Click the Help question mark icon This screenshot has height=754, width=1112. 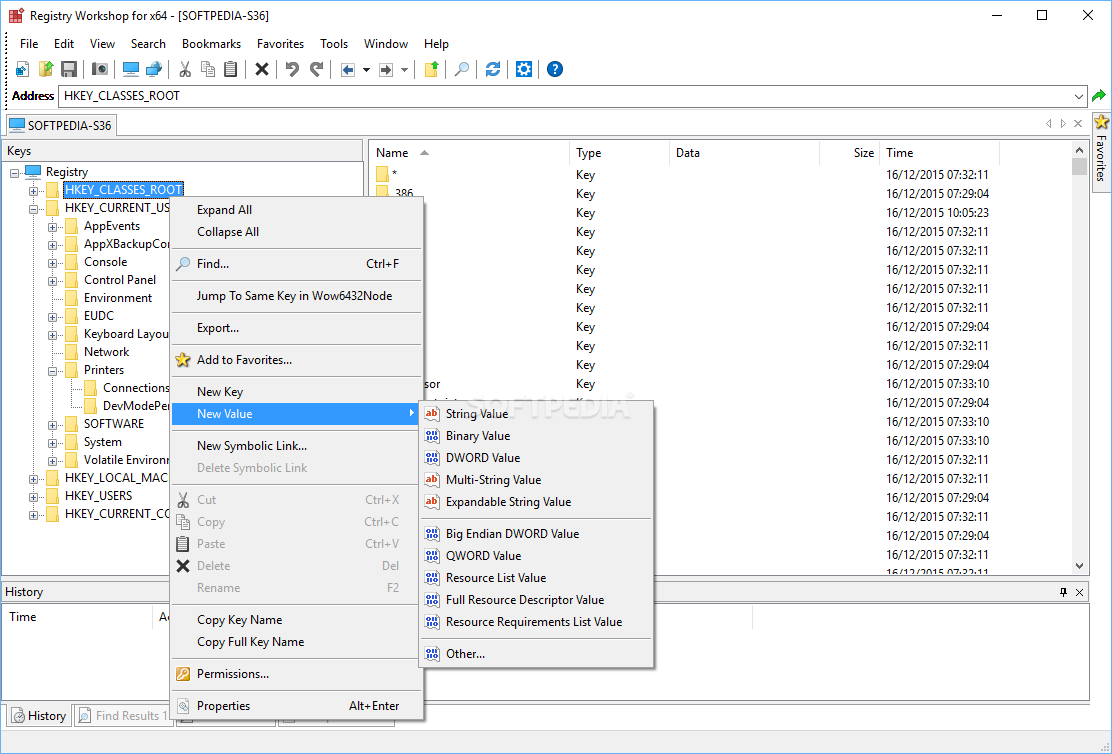click(555, 69)
